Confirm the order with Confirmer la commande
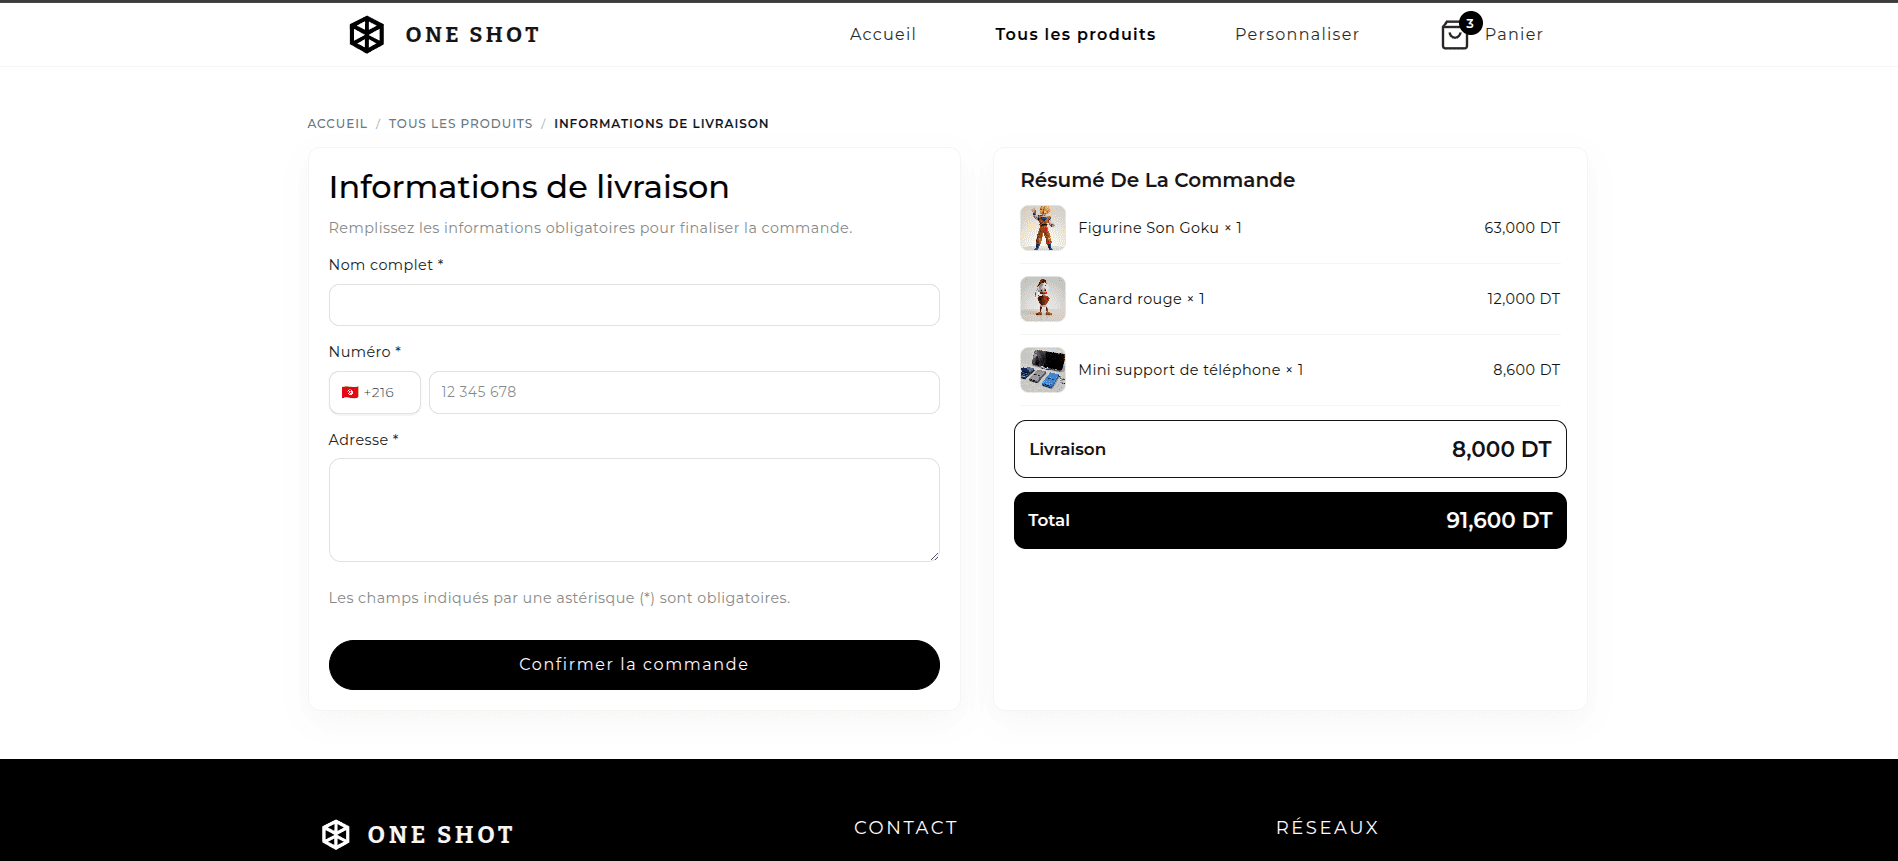The image size is (1898, 861). point(634,665)
